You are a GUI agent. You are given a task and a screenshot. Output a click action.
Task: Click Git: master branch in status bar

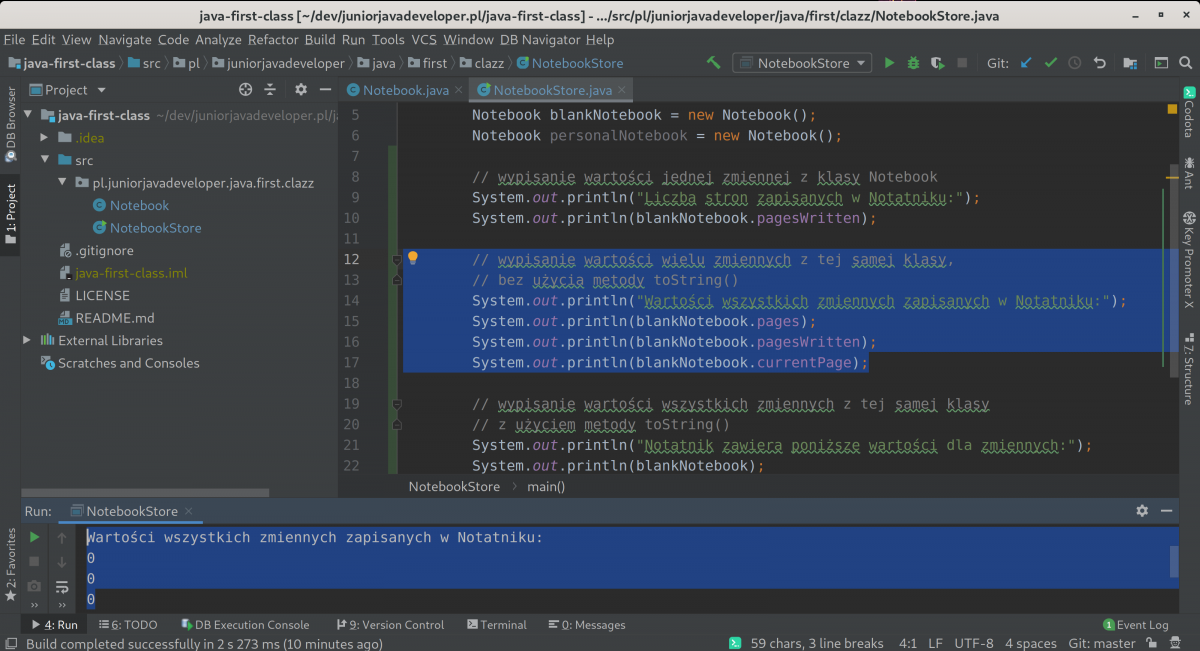1102,643
